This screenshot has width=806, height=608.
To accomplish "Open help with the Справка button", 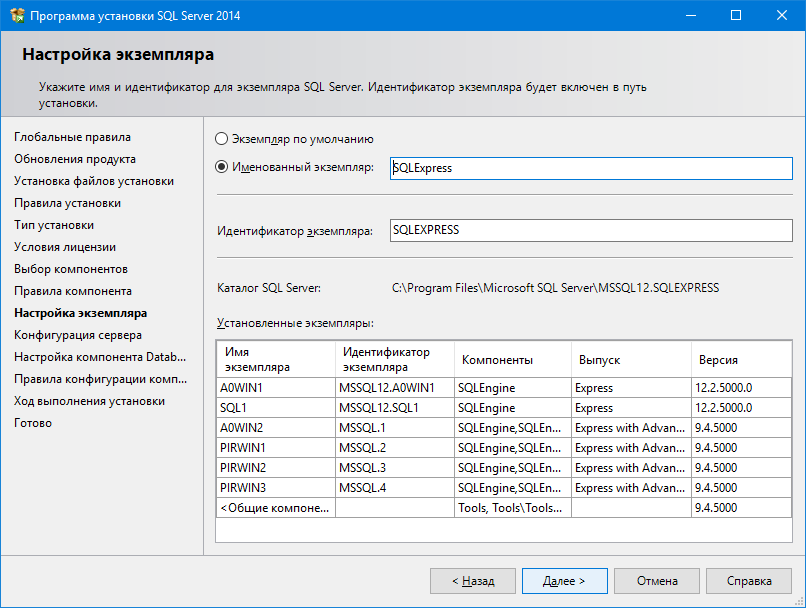I will click(x=748, y=580).
